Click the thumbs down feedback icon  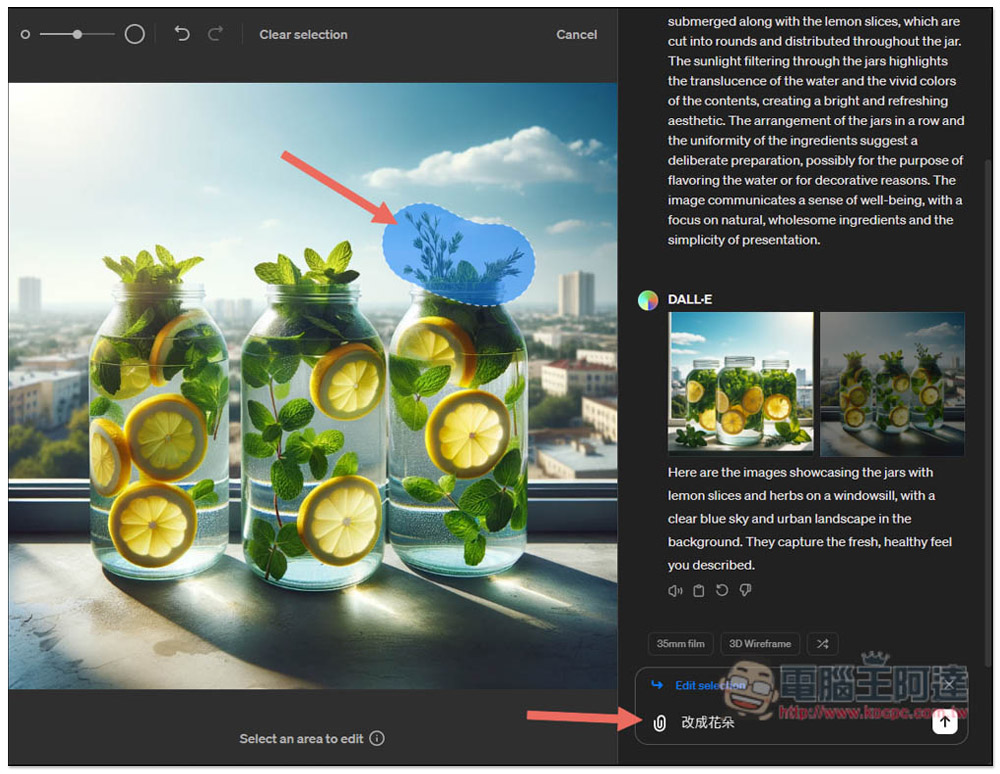pyautogui.click(x=745, y=591)
